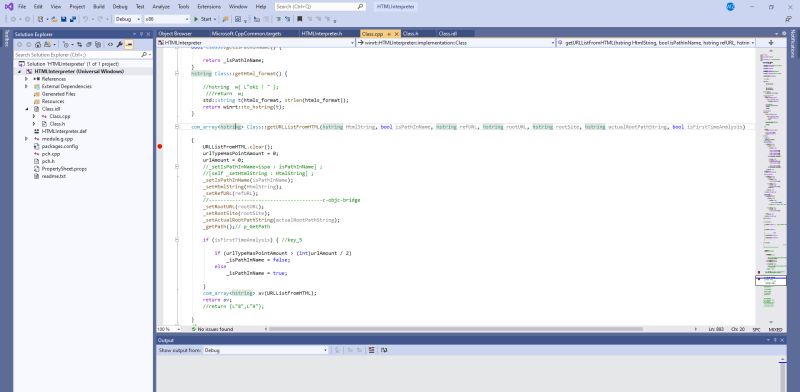Click the Toggle Bookmark icon in toolbar
Screen dimensions: 800x392
pyautogui.click(x=299, y=19)
